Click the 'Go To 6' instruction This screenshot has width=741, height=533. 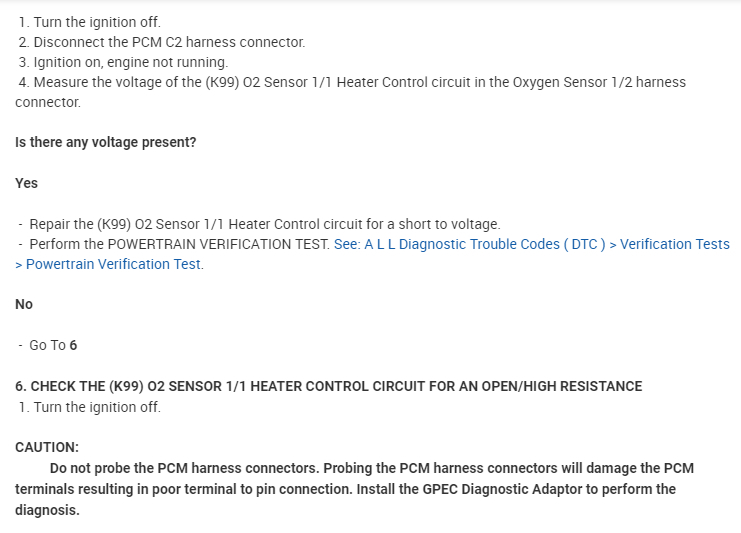point(53,345)
